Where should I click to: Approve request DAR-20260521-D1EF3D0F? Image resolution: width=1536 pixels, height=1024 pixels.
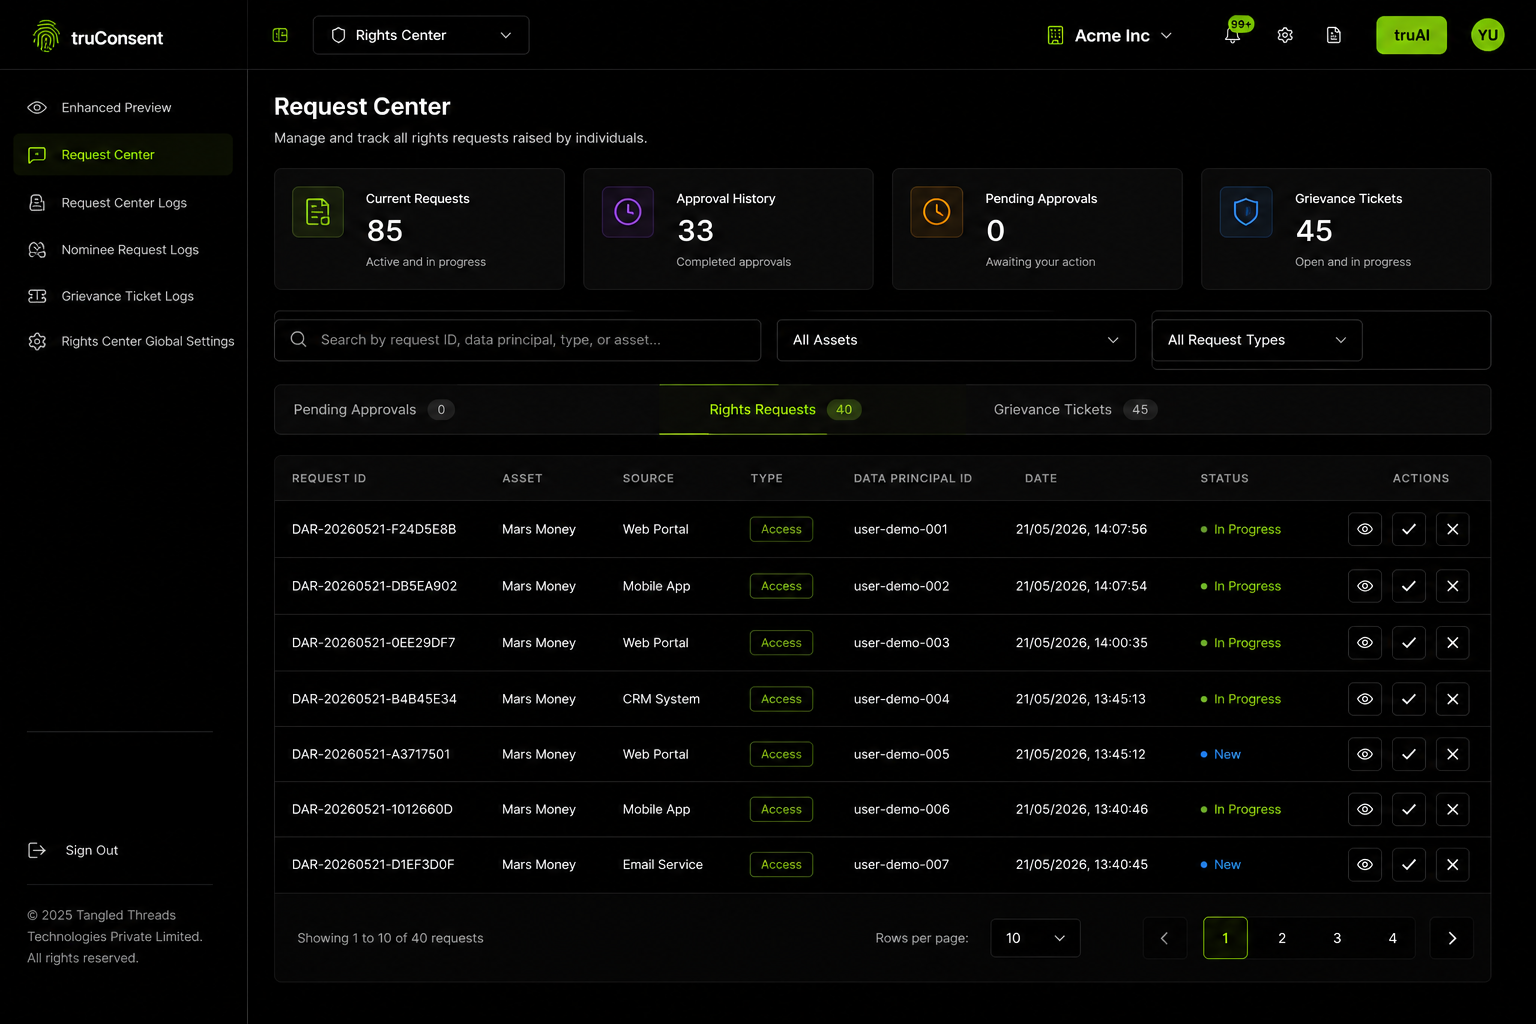point(1409,864)
